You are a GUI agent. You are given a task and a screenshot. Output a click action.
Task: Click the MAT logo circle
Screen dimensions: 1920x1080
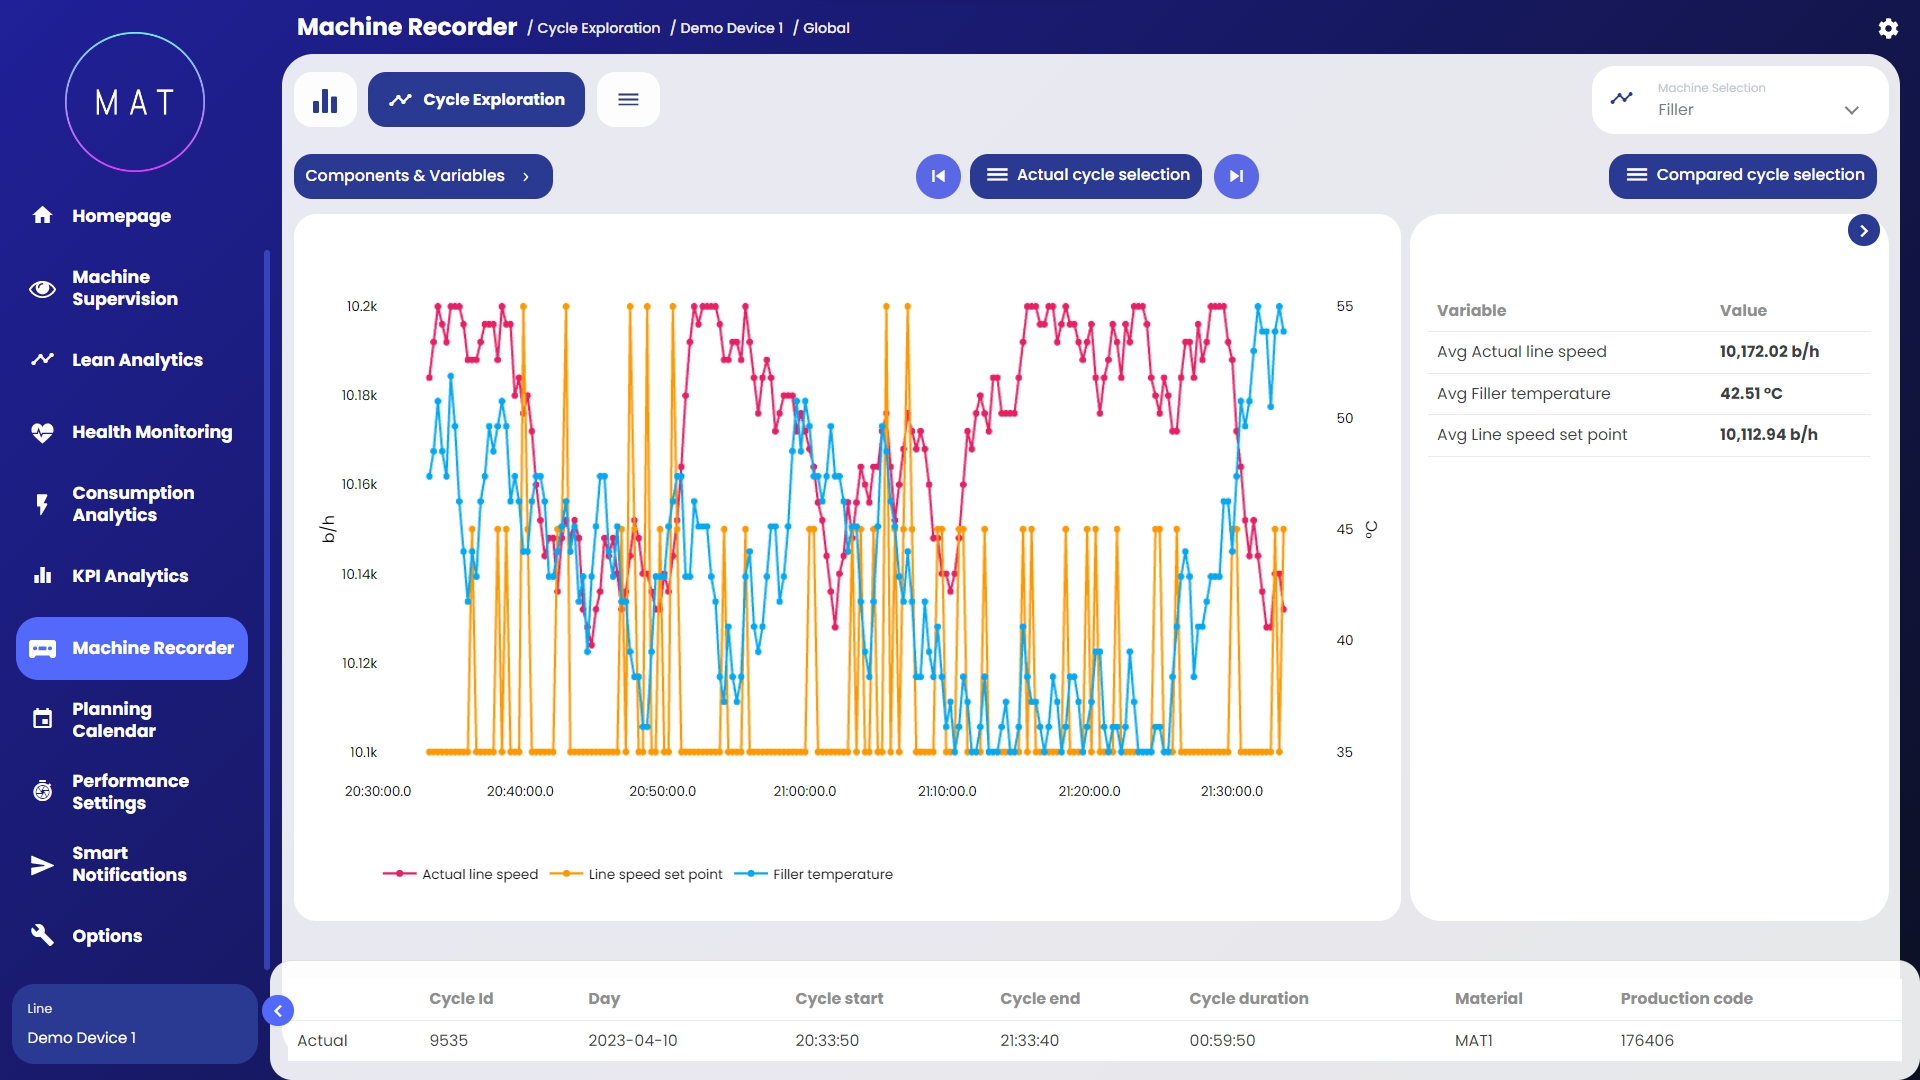[x=135, y=102]
